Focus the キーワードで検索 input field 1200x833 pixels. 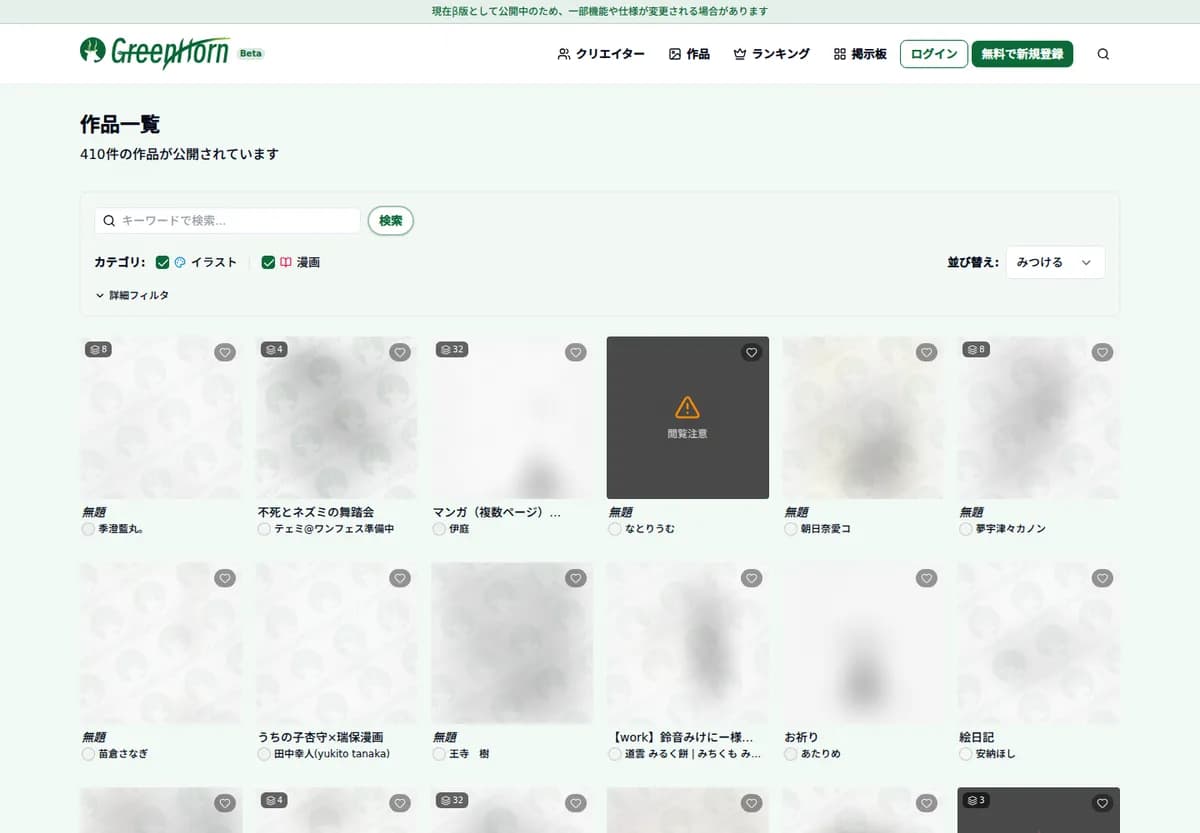coord(228,221)
